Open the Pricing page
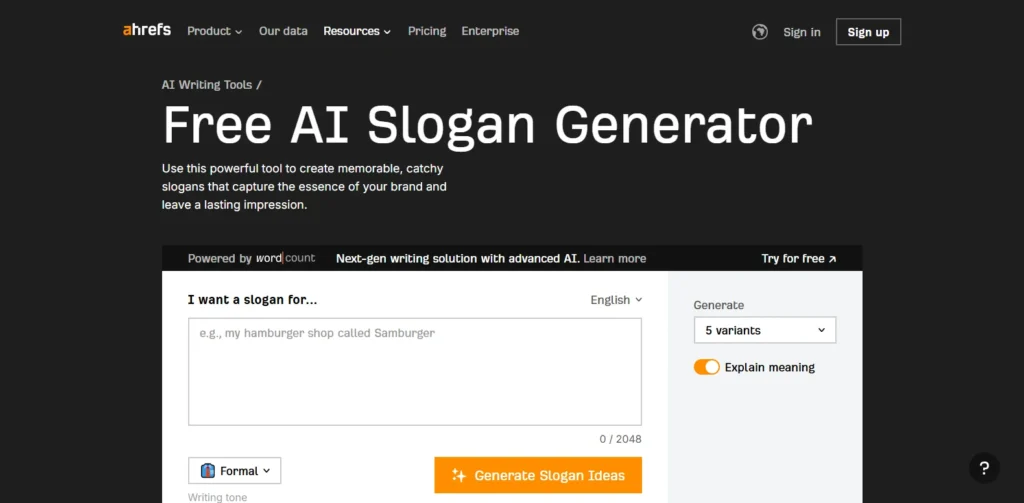This screenshot has width=1024, height=503. tap(427, 31)
